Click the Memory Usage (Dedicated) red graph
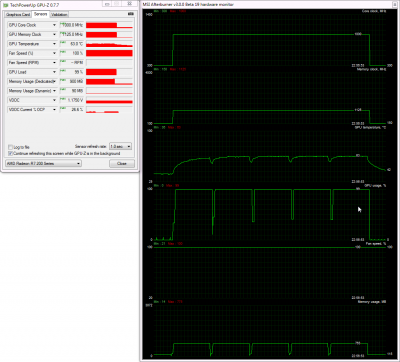This screenshot has height=362, width=400. 109,81
